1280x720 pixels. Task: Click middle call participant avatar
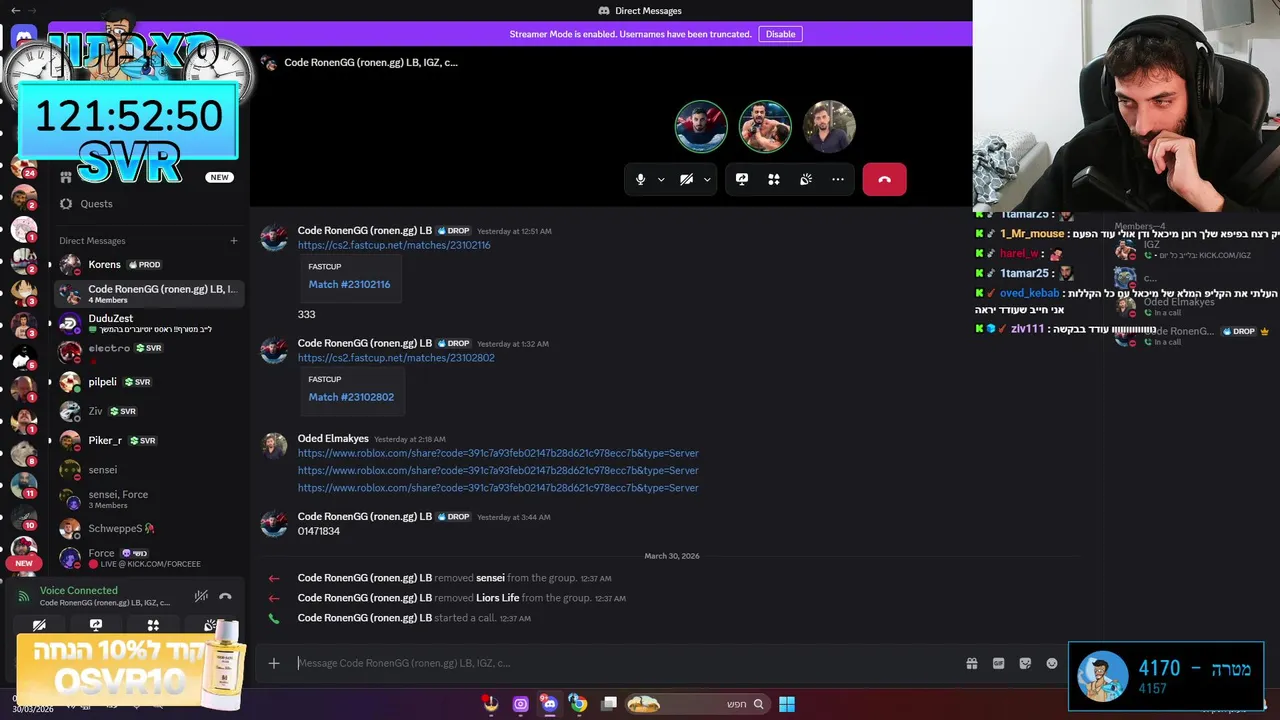tap(765, 126)
